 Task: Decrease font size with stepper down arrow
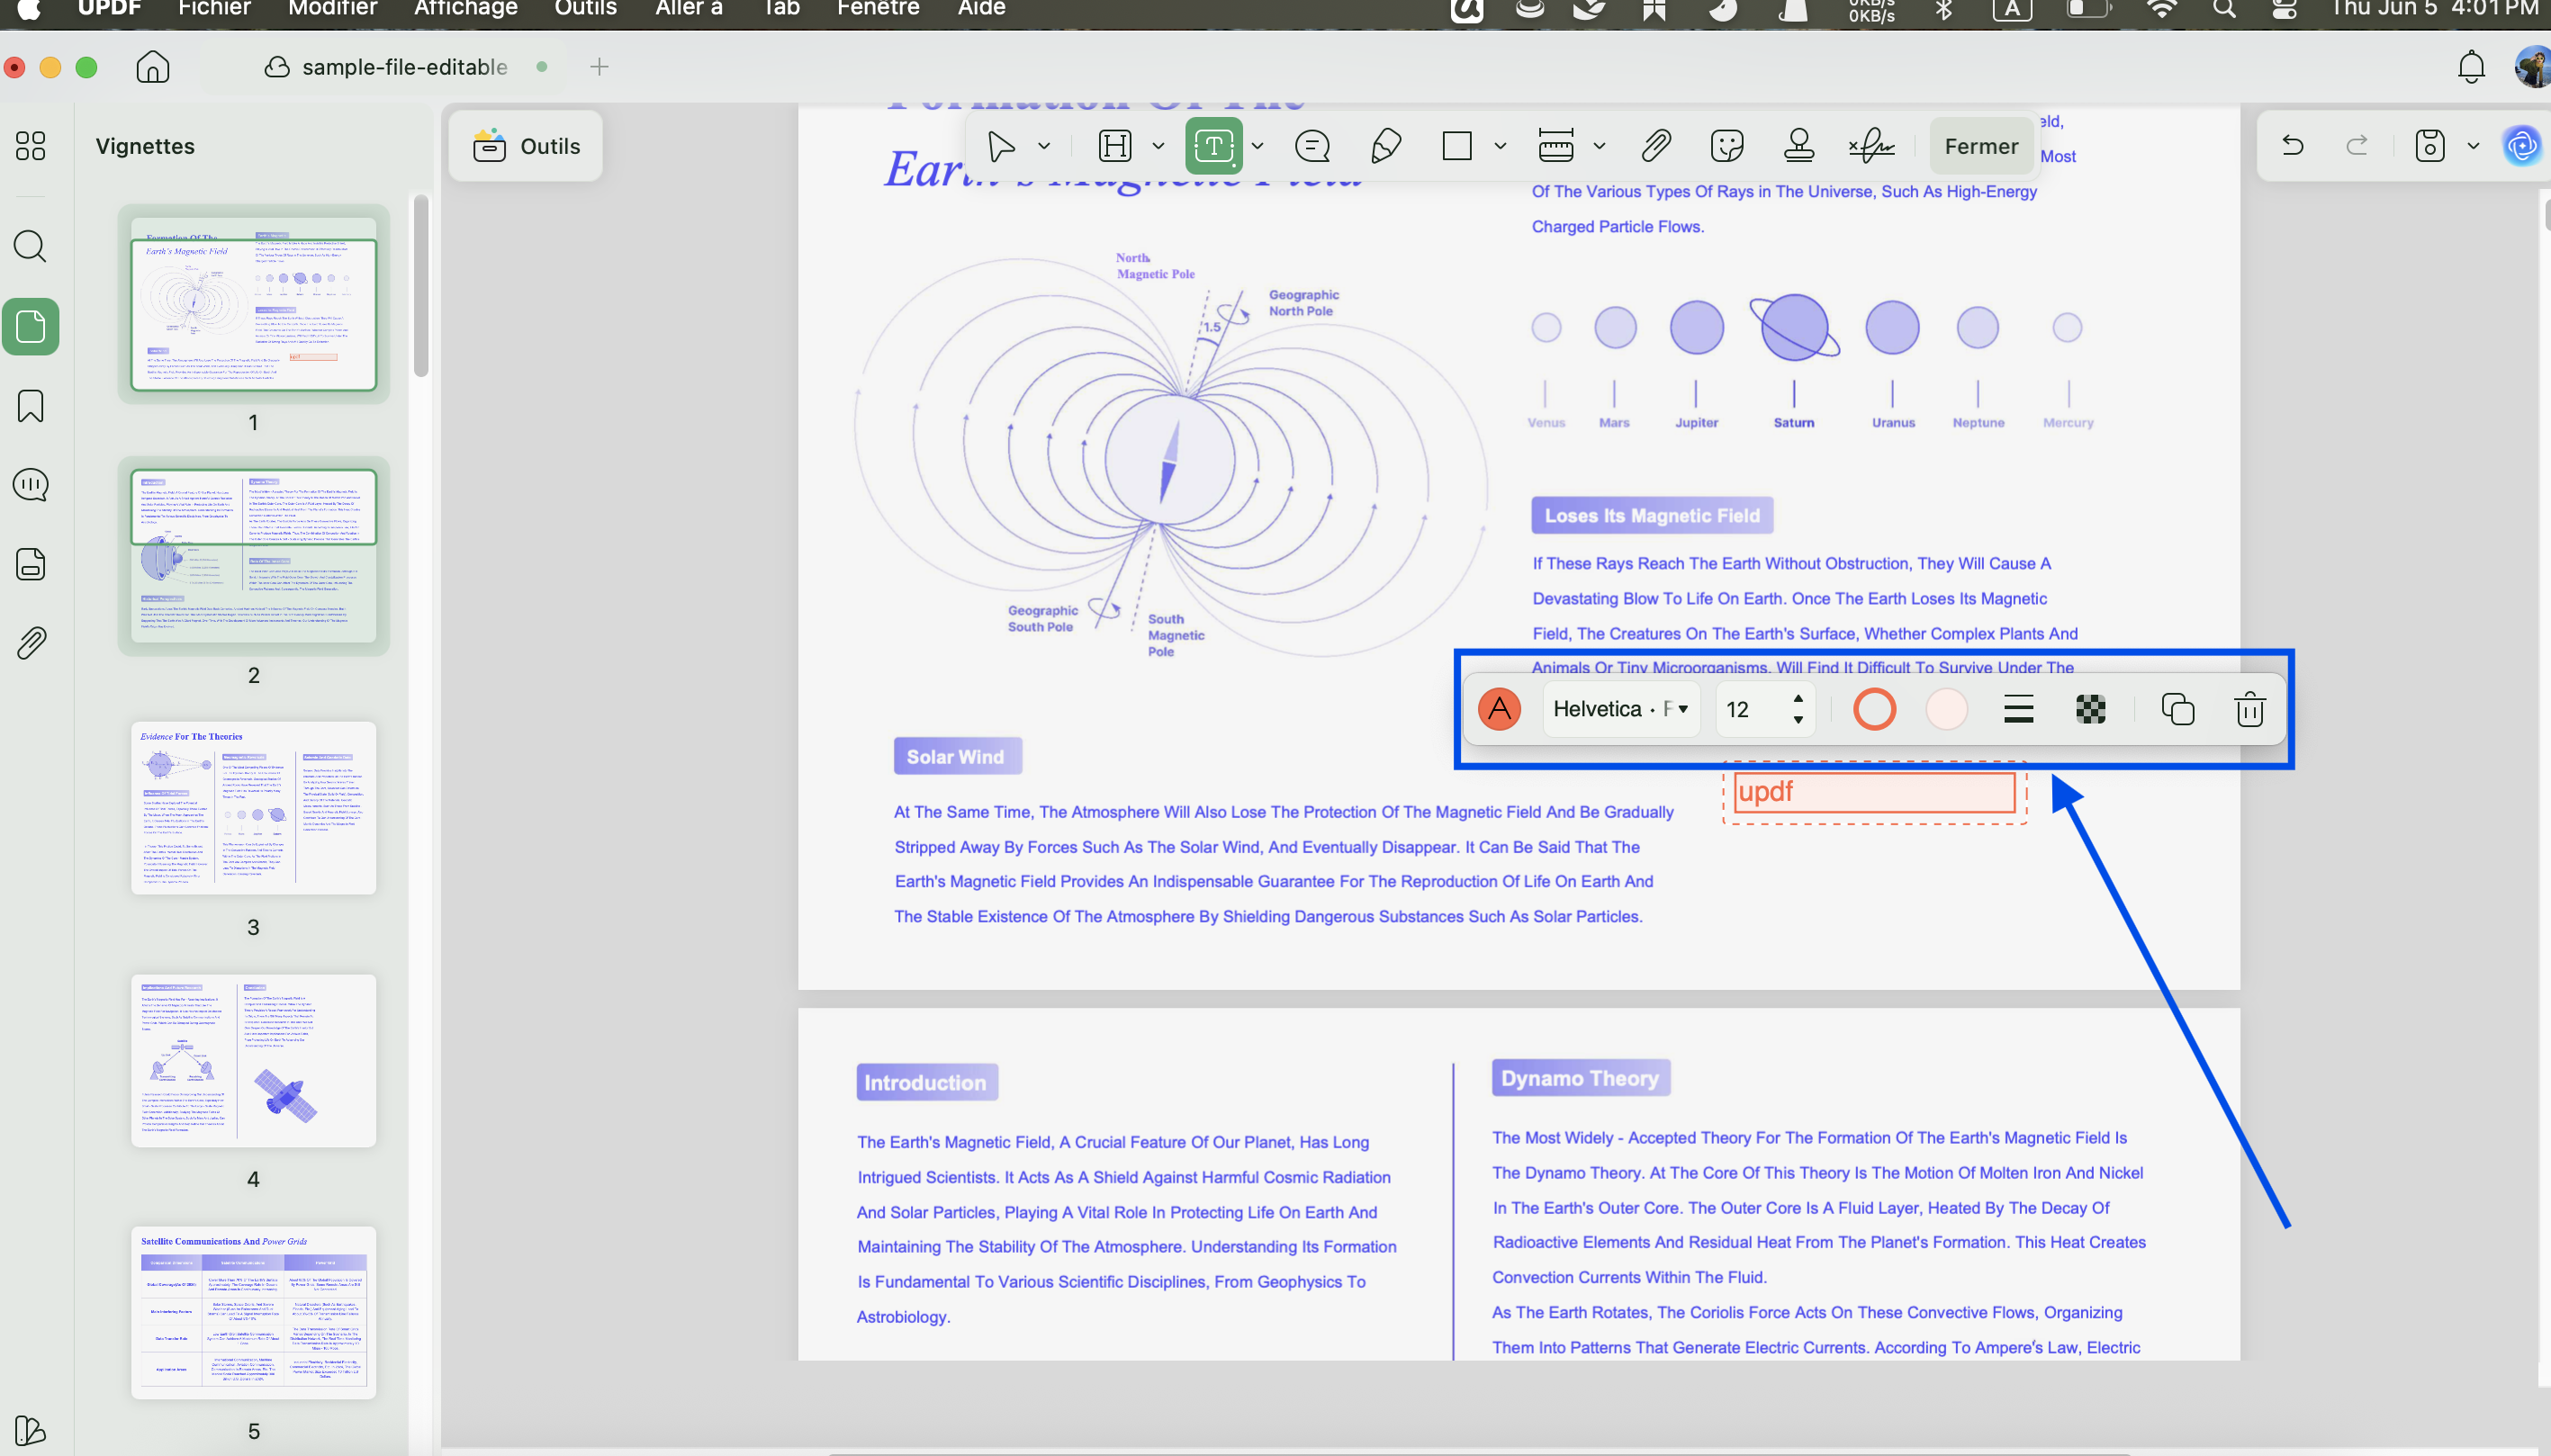[x=1798, y=720]
